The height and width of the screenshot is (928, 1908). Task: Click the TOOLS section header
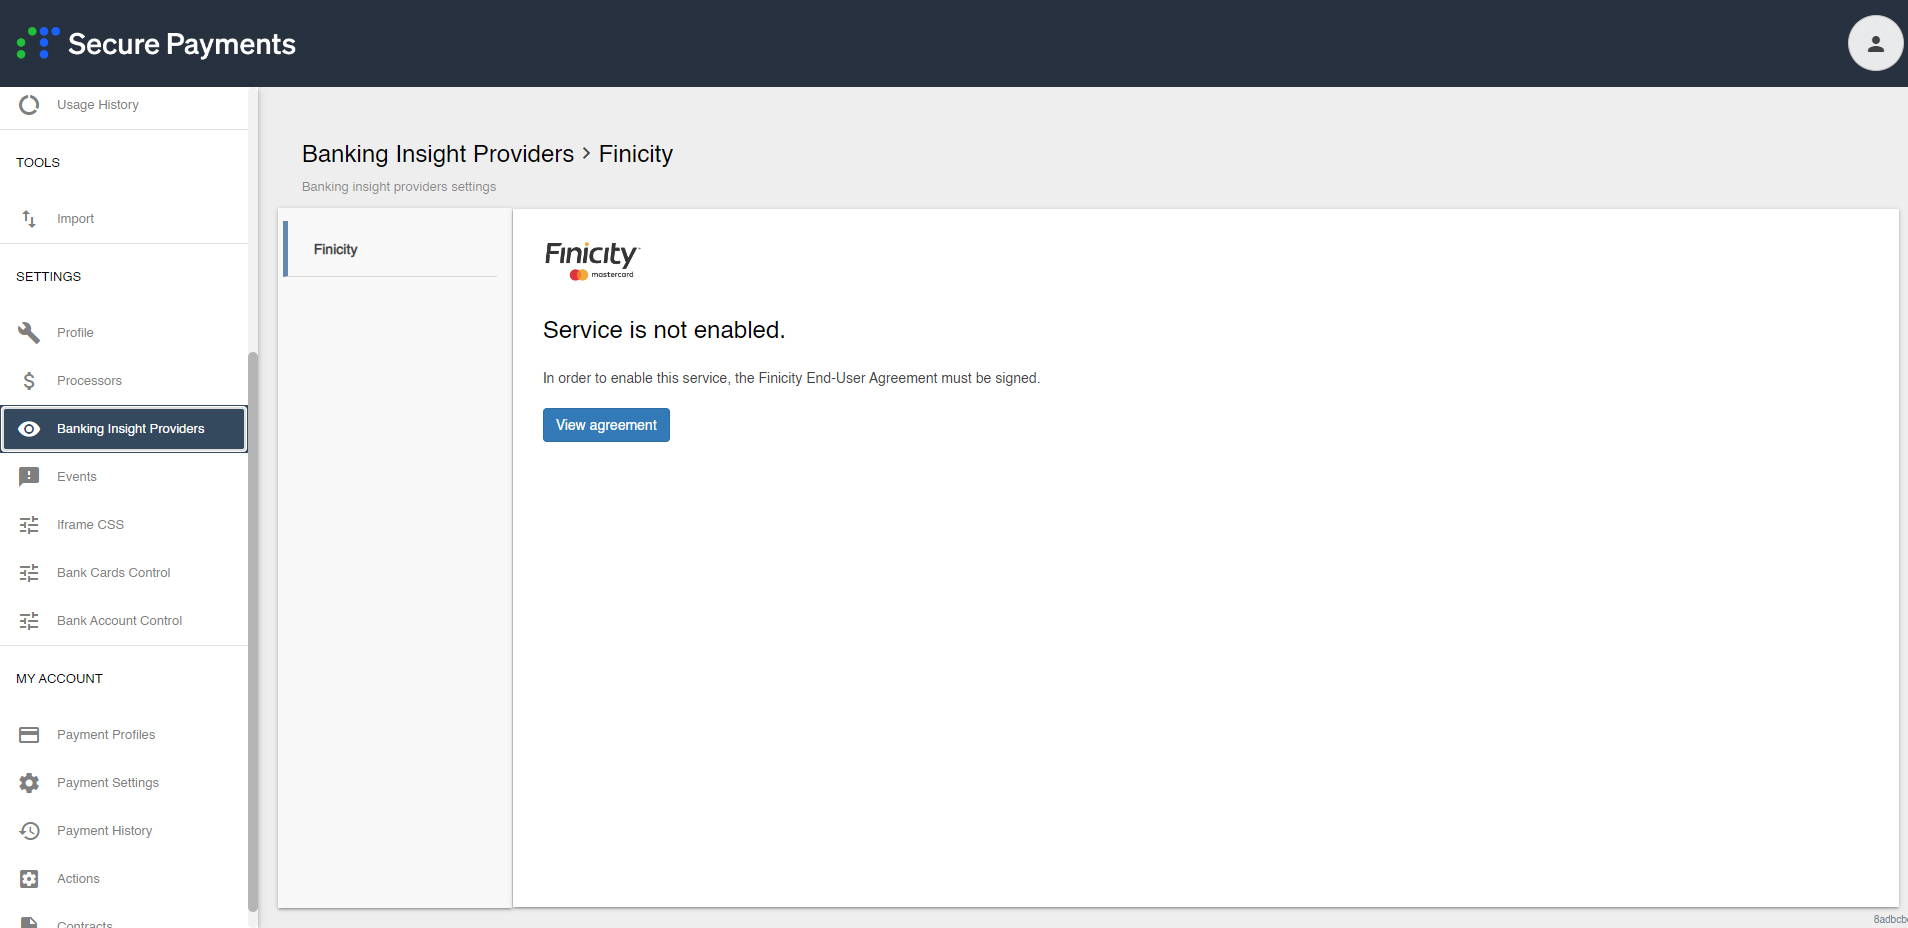pos(38,162)
